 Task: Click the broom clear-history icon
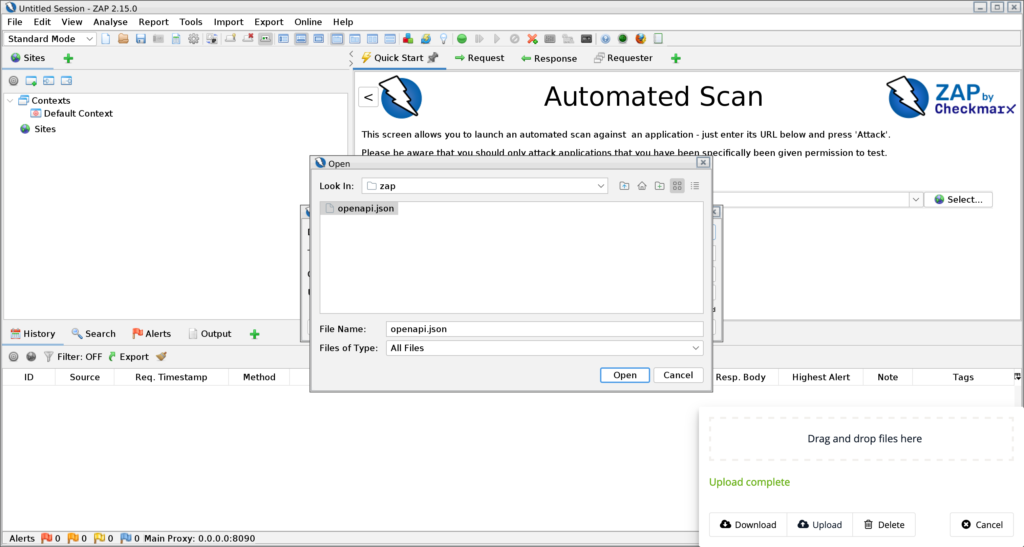(x=161, y=356)
